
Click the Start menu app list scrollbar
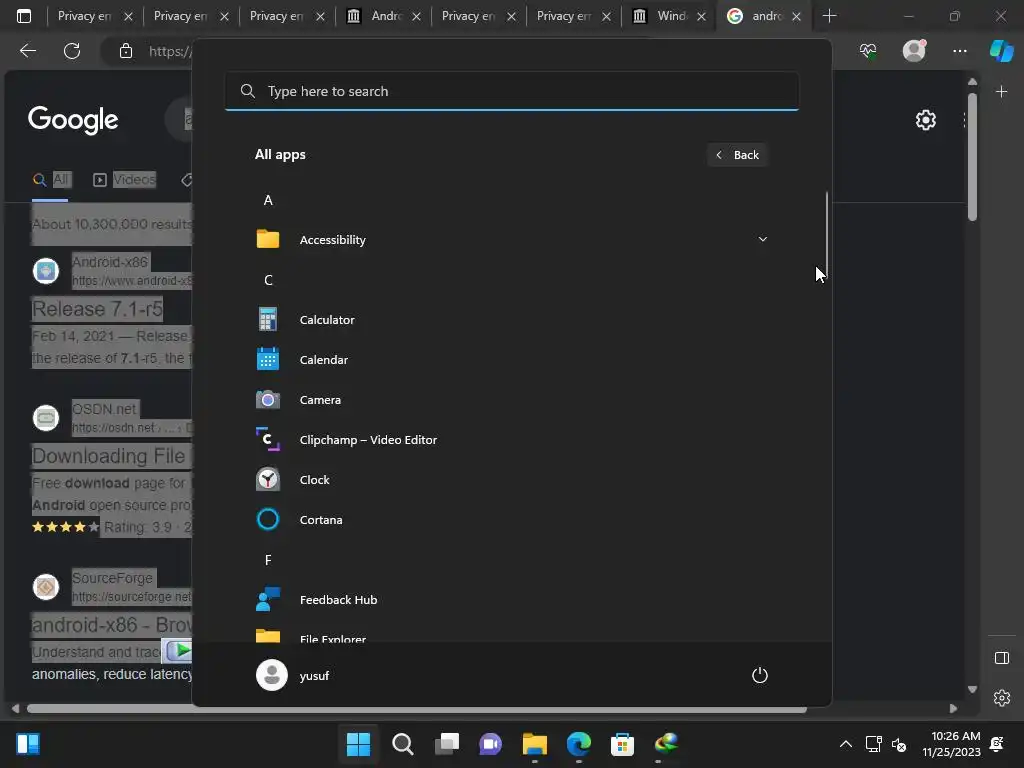pyautogui.click(x=826, y=233)
